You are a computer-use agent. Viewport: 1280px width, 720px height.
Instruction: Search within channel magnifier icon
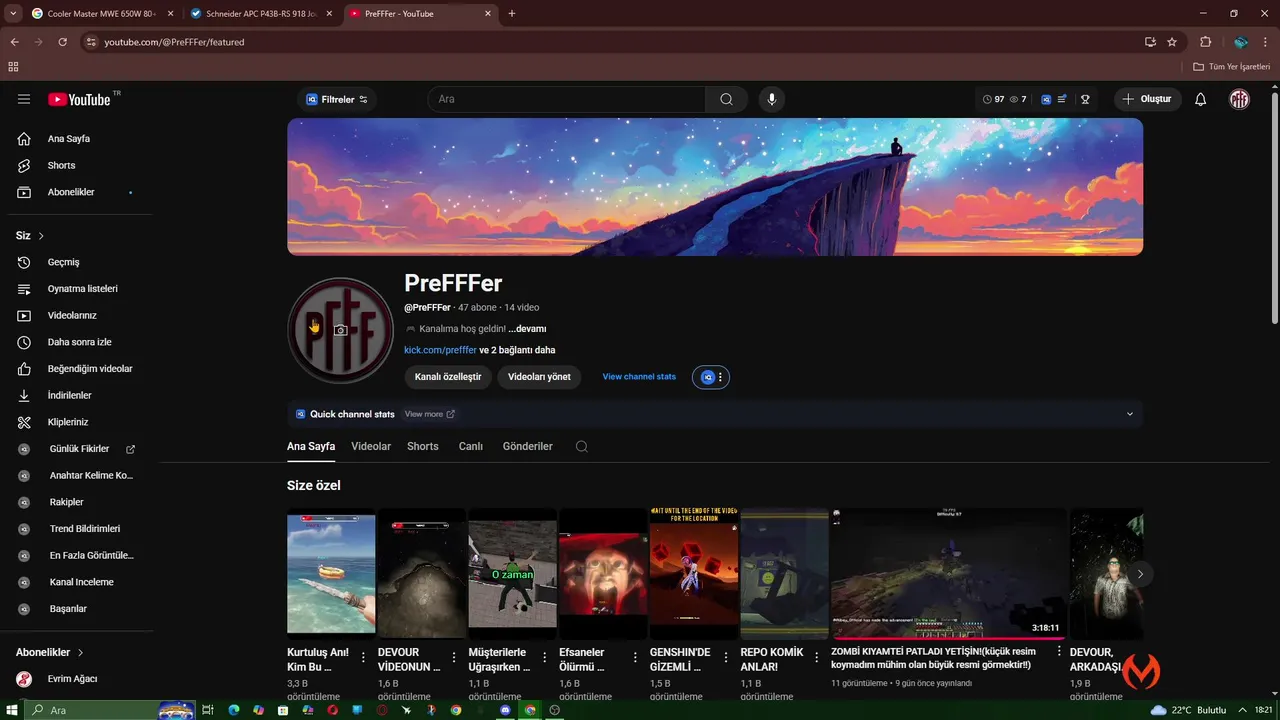(x=581, y=446)
